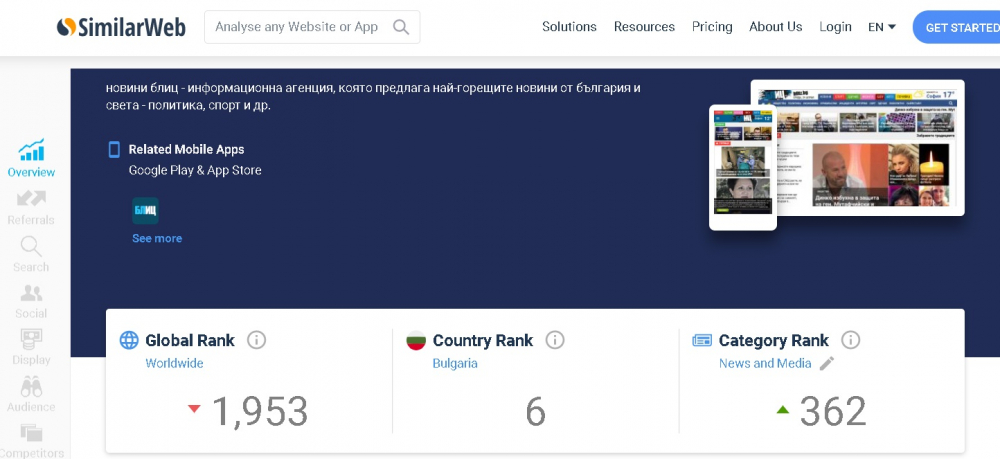
Task: Open the Social sidebar section
Action: pos(31,302)
